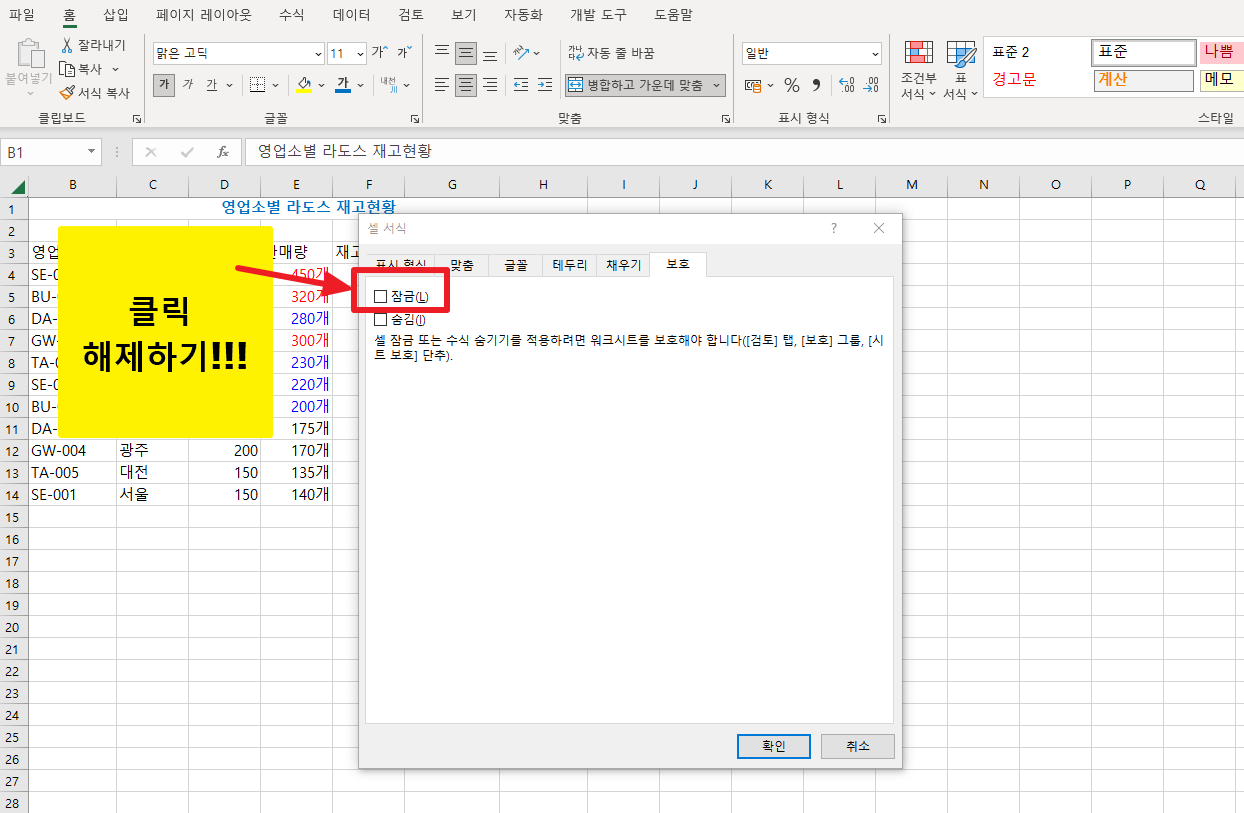Click the 취소 cancel button
The width and height of the screenshot is (1244, 813).
[x=857, y=745]
